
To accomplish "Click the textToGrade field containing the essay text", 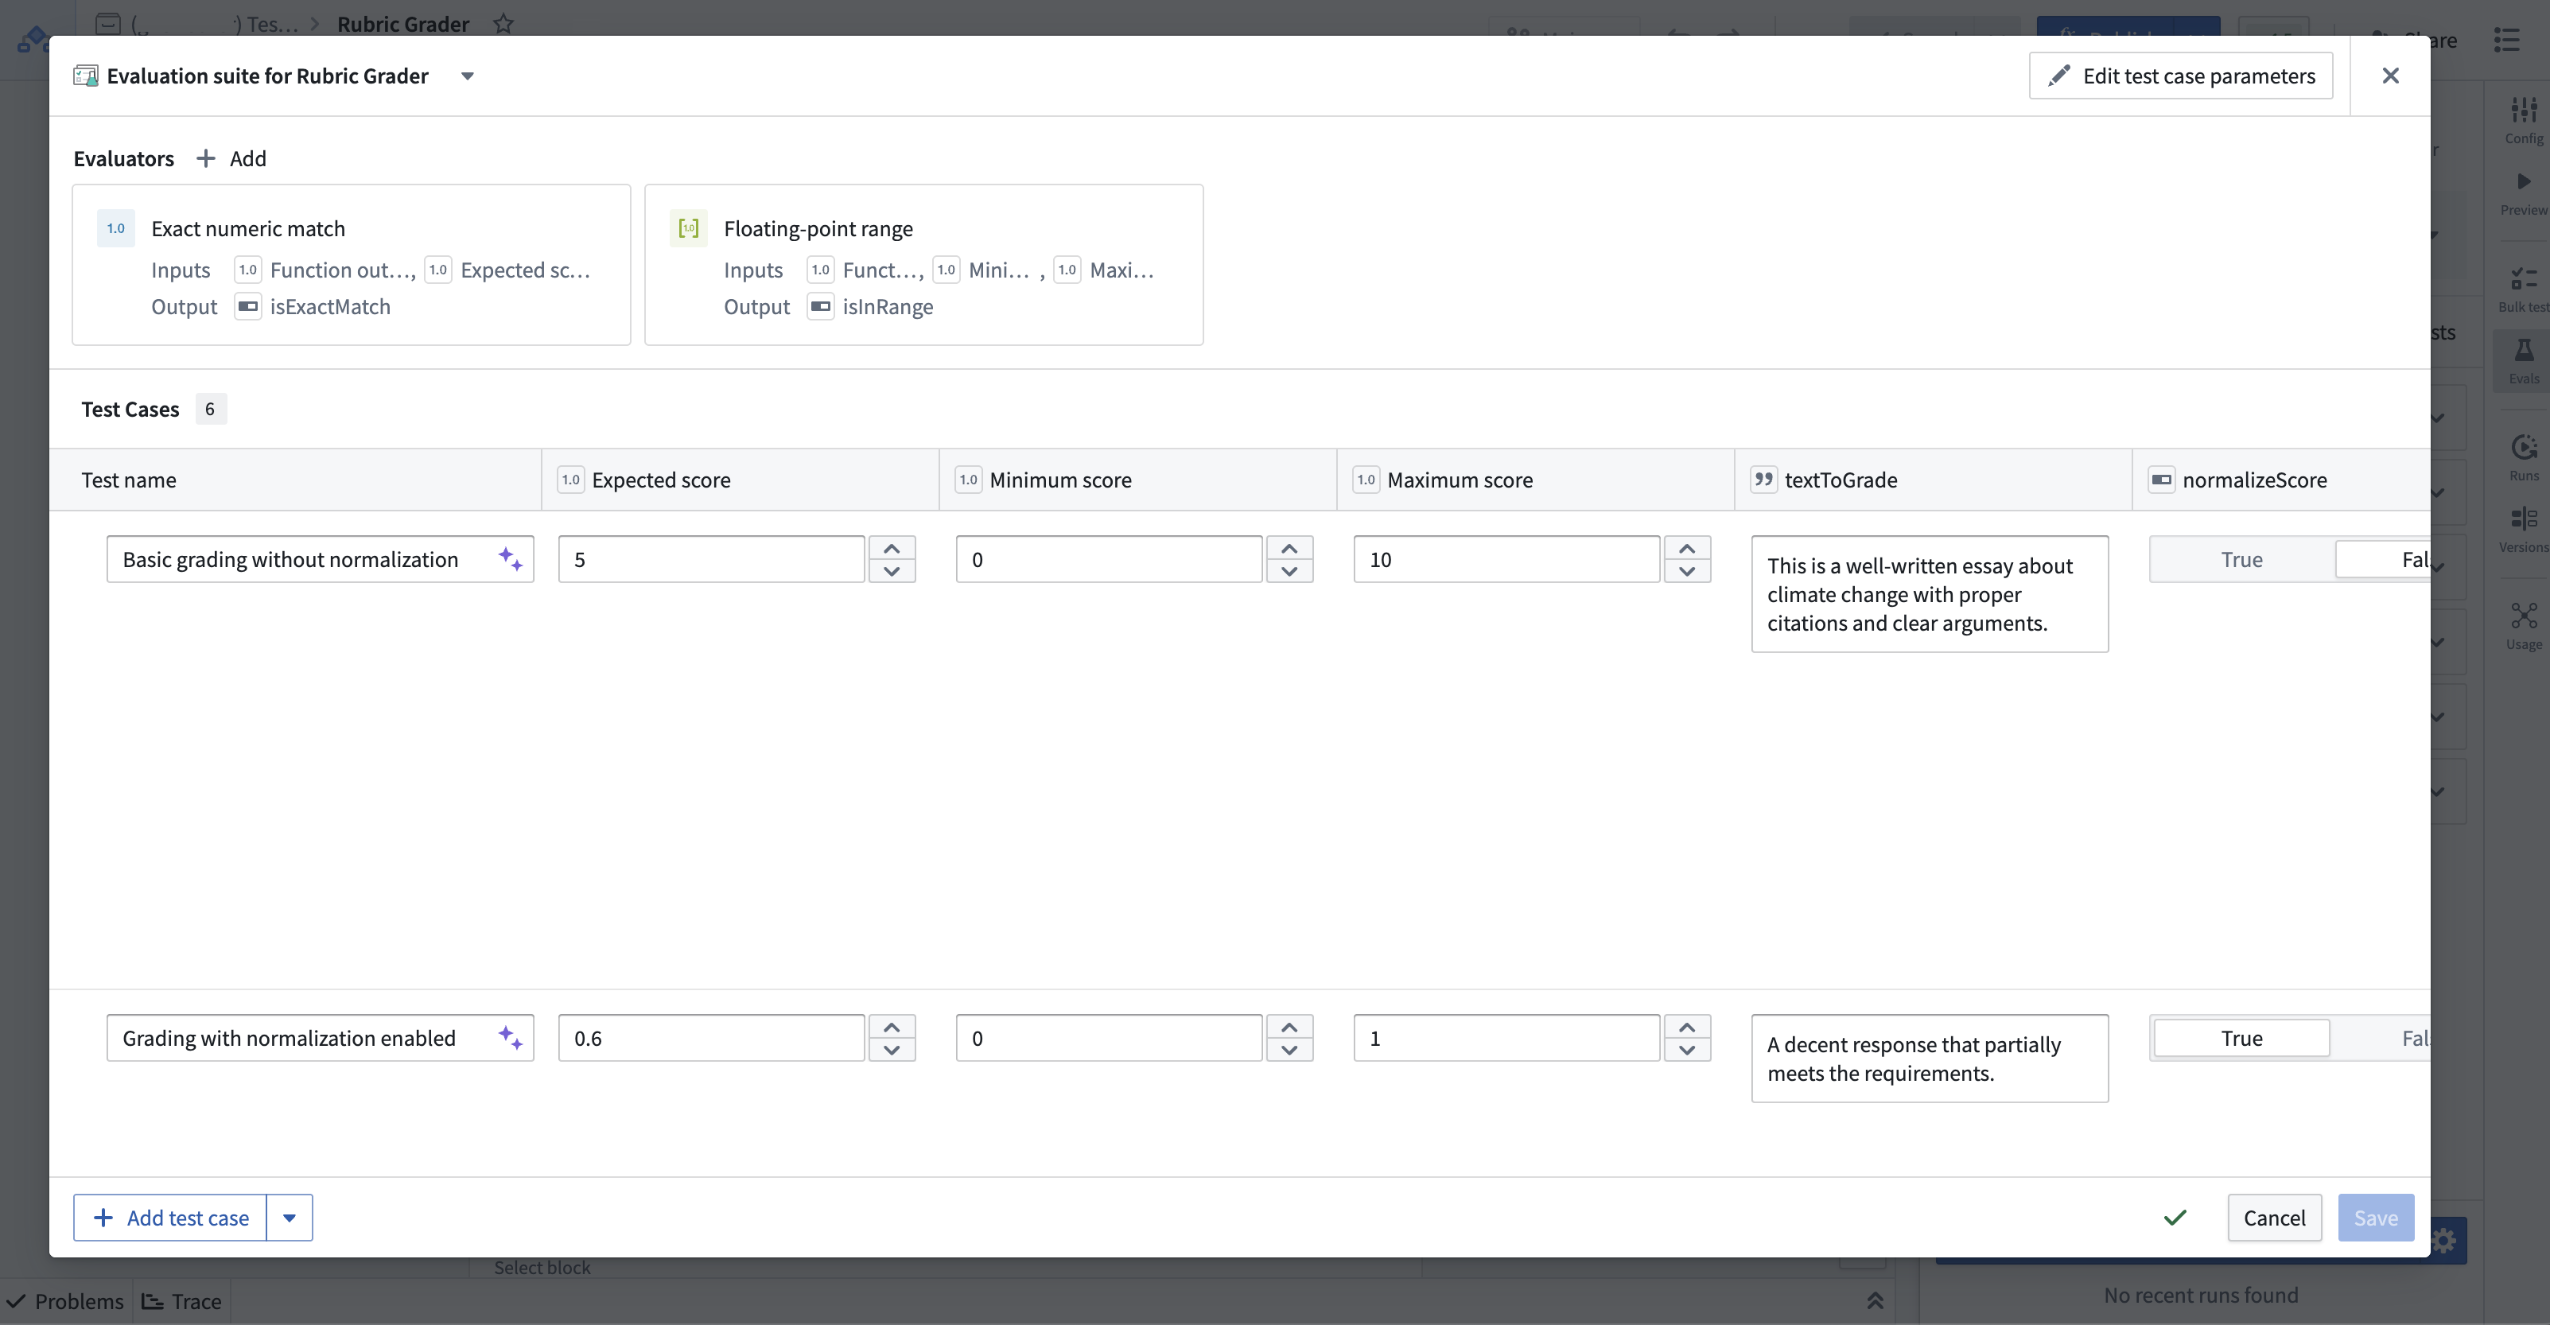I will 1928,594.
